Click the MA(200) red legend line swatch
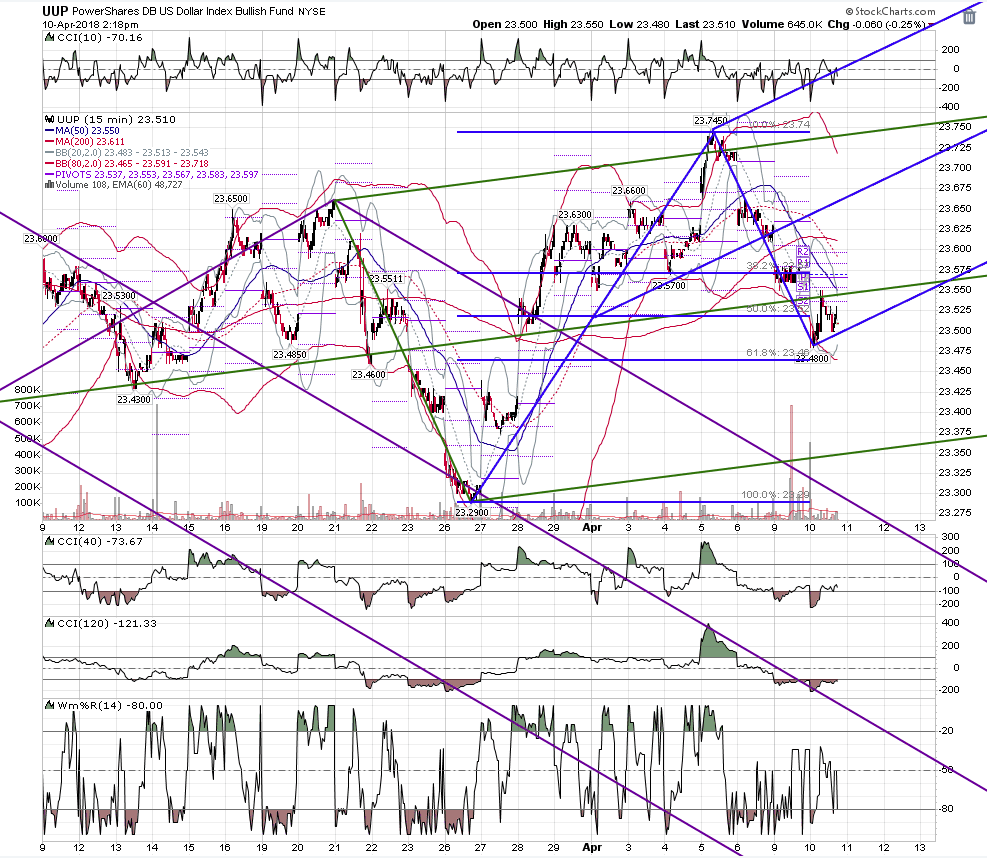987x858 pixels. point(50,142)
